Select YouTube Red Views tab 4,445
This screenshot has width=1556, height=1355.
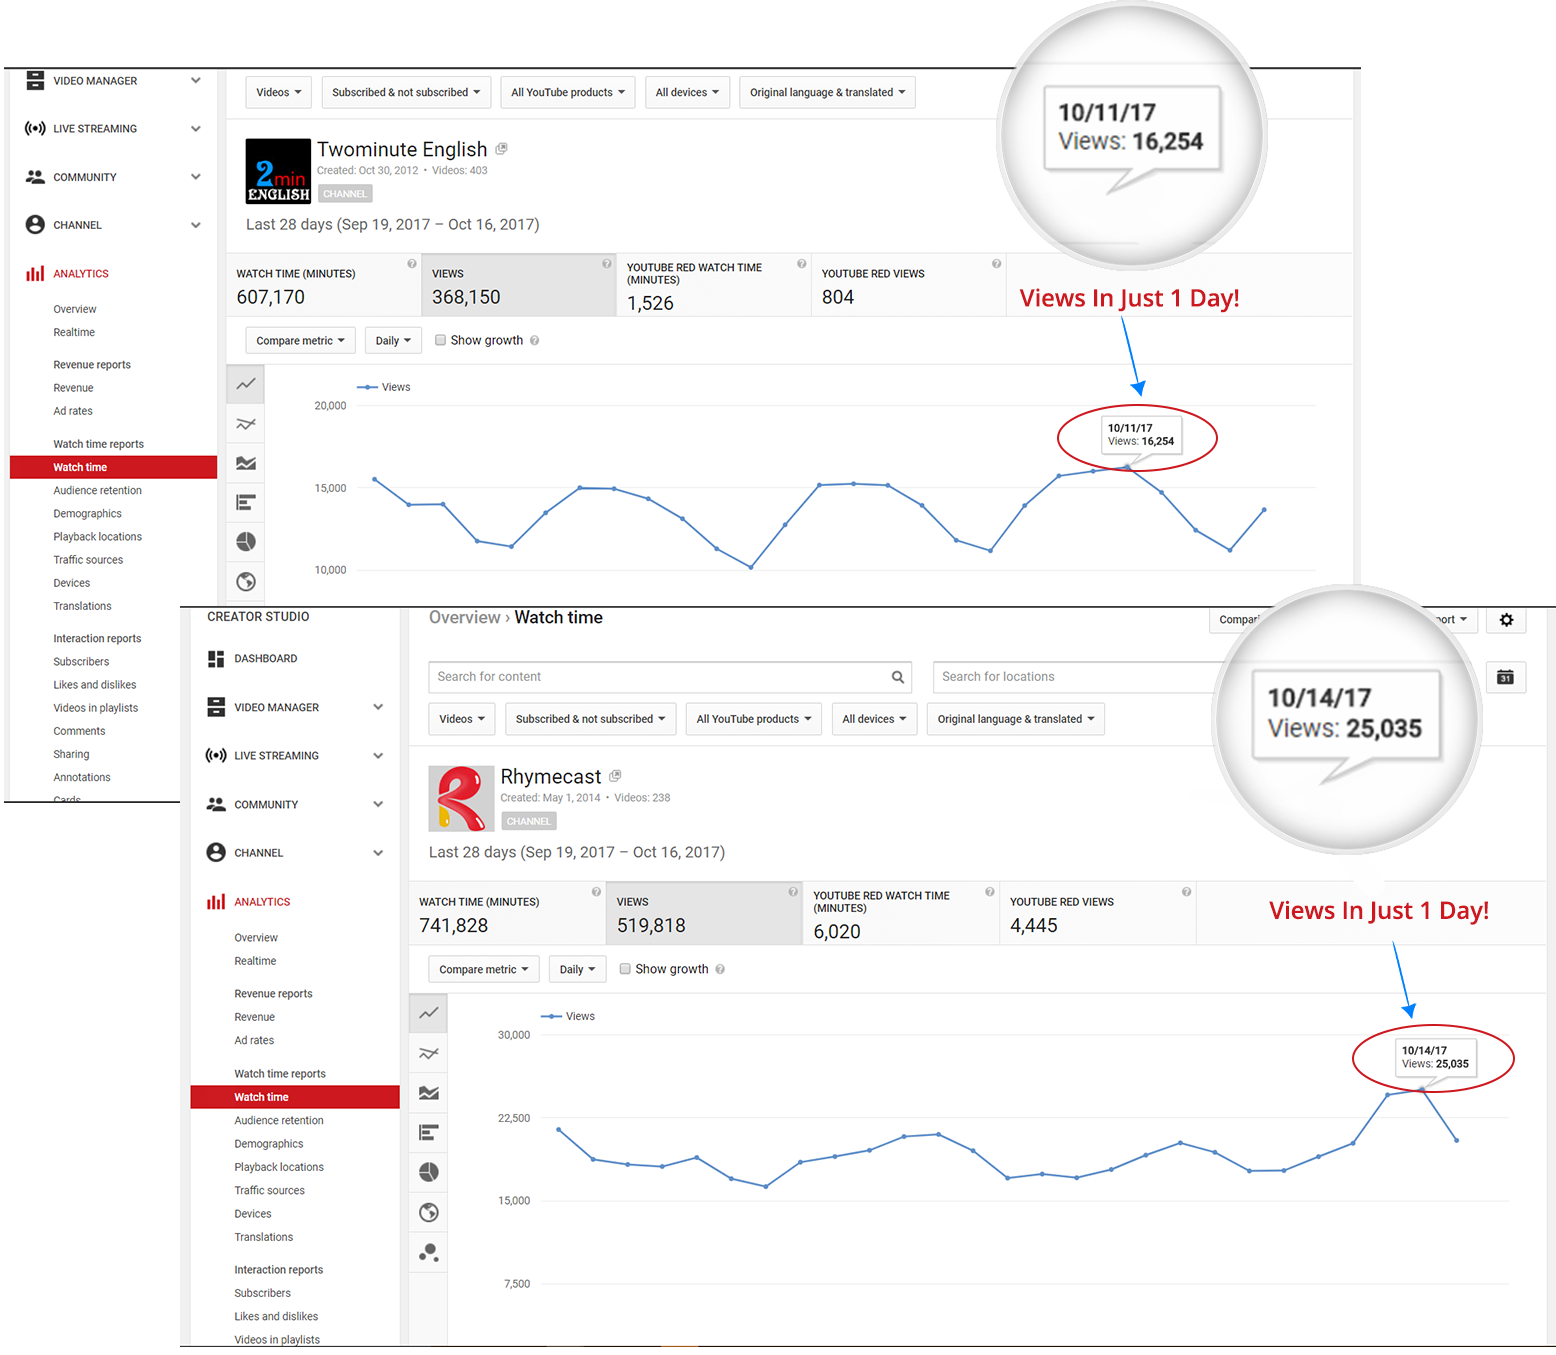[1098, 914]
